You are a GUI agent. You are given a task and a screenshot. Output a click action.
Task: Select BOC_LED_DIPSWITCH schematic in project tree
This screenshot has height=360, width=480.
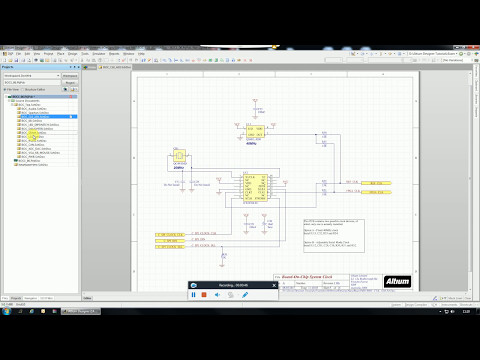40,125
